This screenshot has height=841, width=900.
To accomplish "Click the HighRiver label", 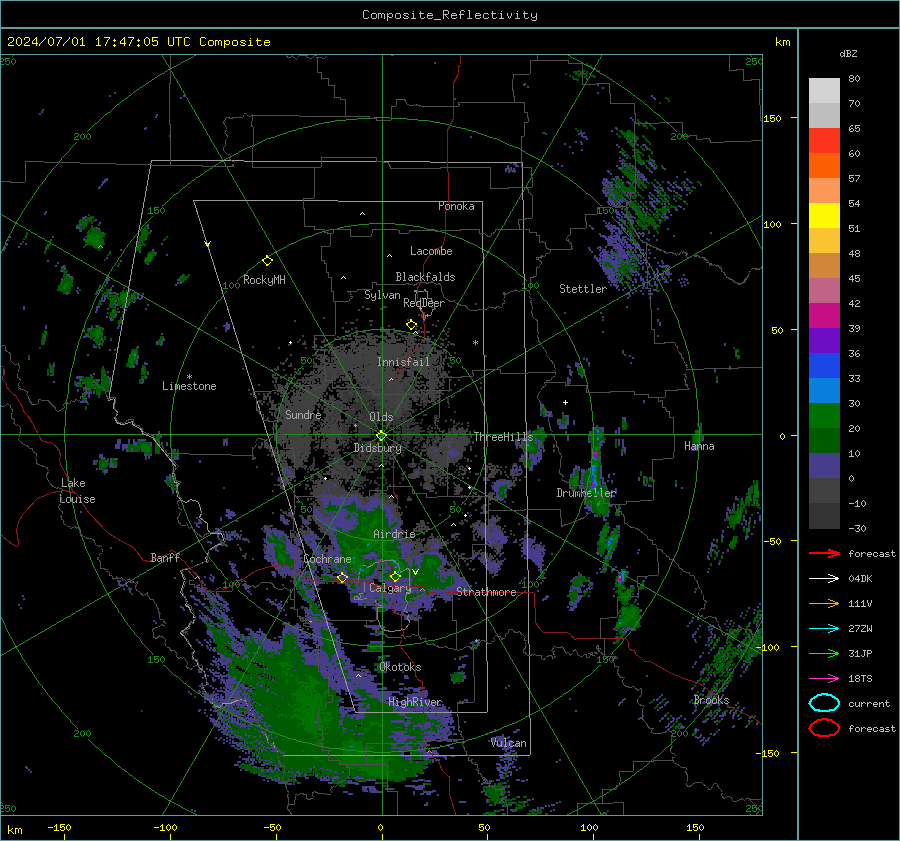I will click(x=415, y=702).
